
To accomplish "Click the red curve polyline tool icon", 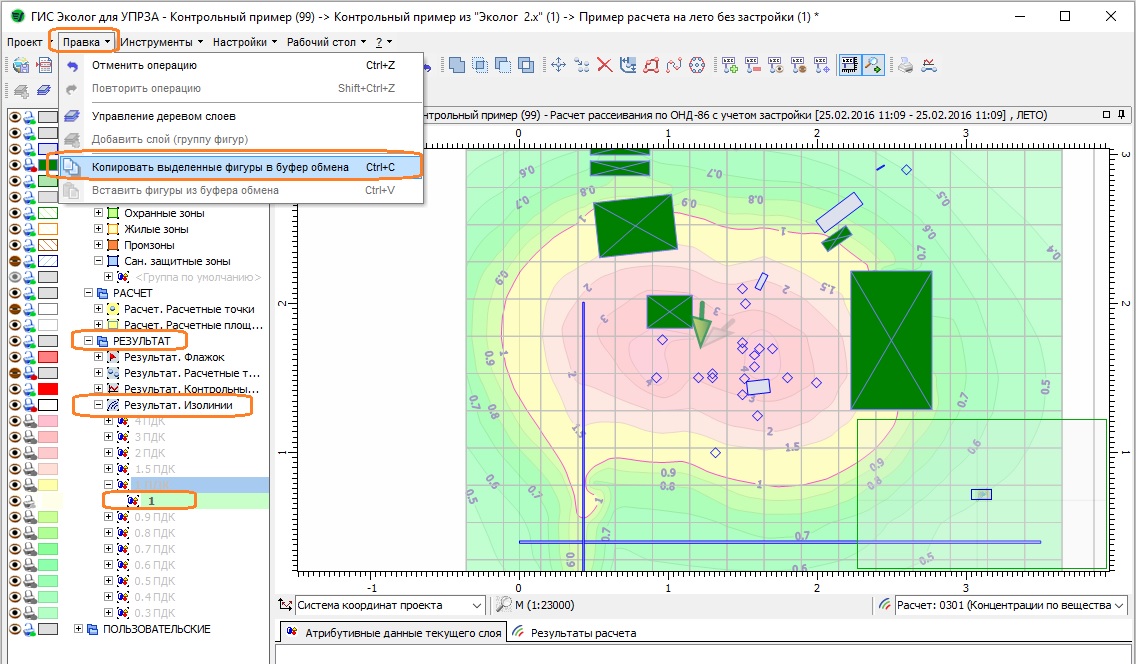I will [x=674, y=66].
